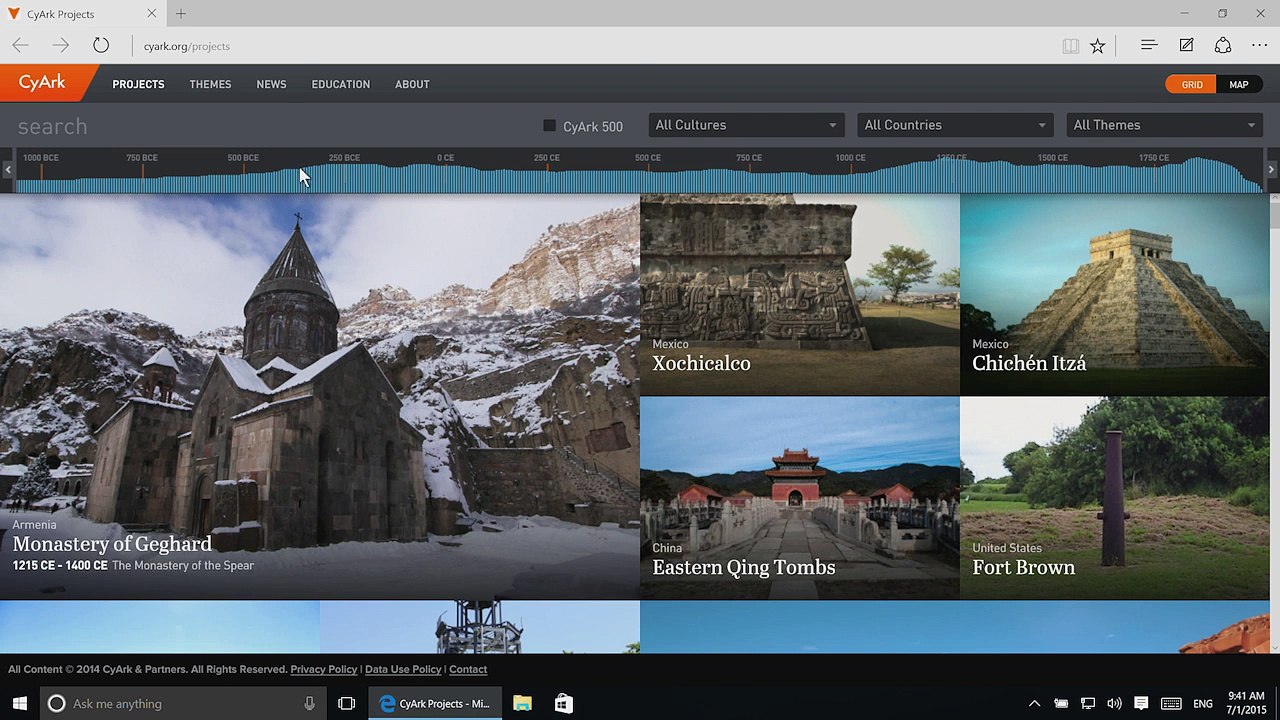
Task: Expand the All Themes dropdown
Action: click(x=1164, y=125)
